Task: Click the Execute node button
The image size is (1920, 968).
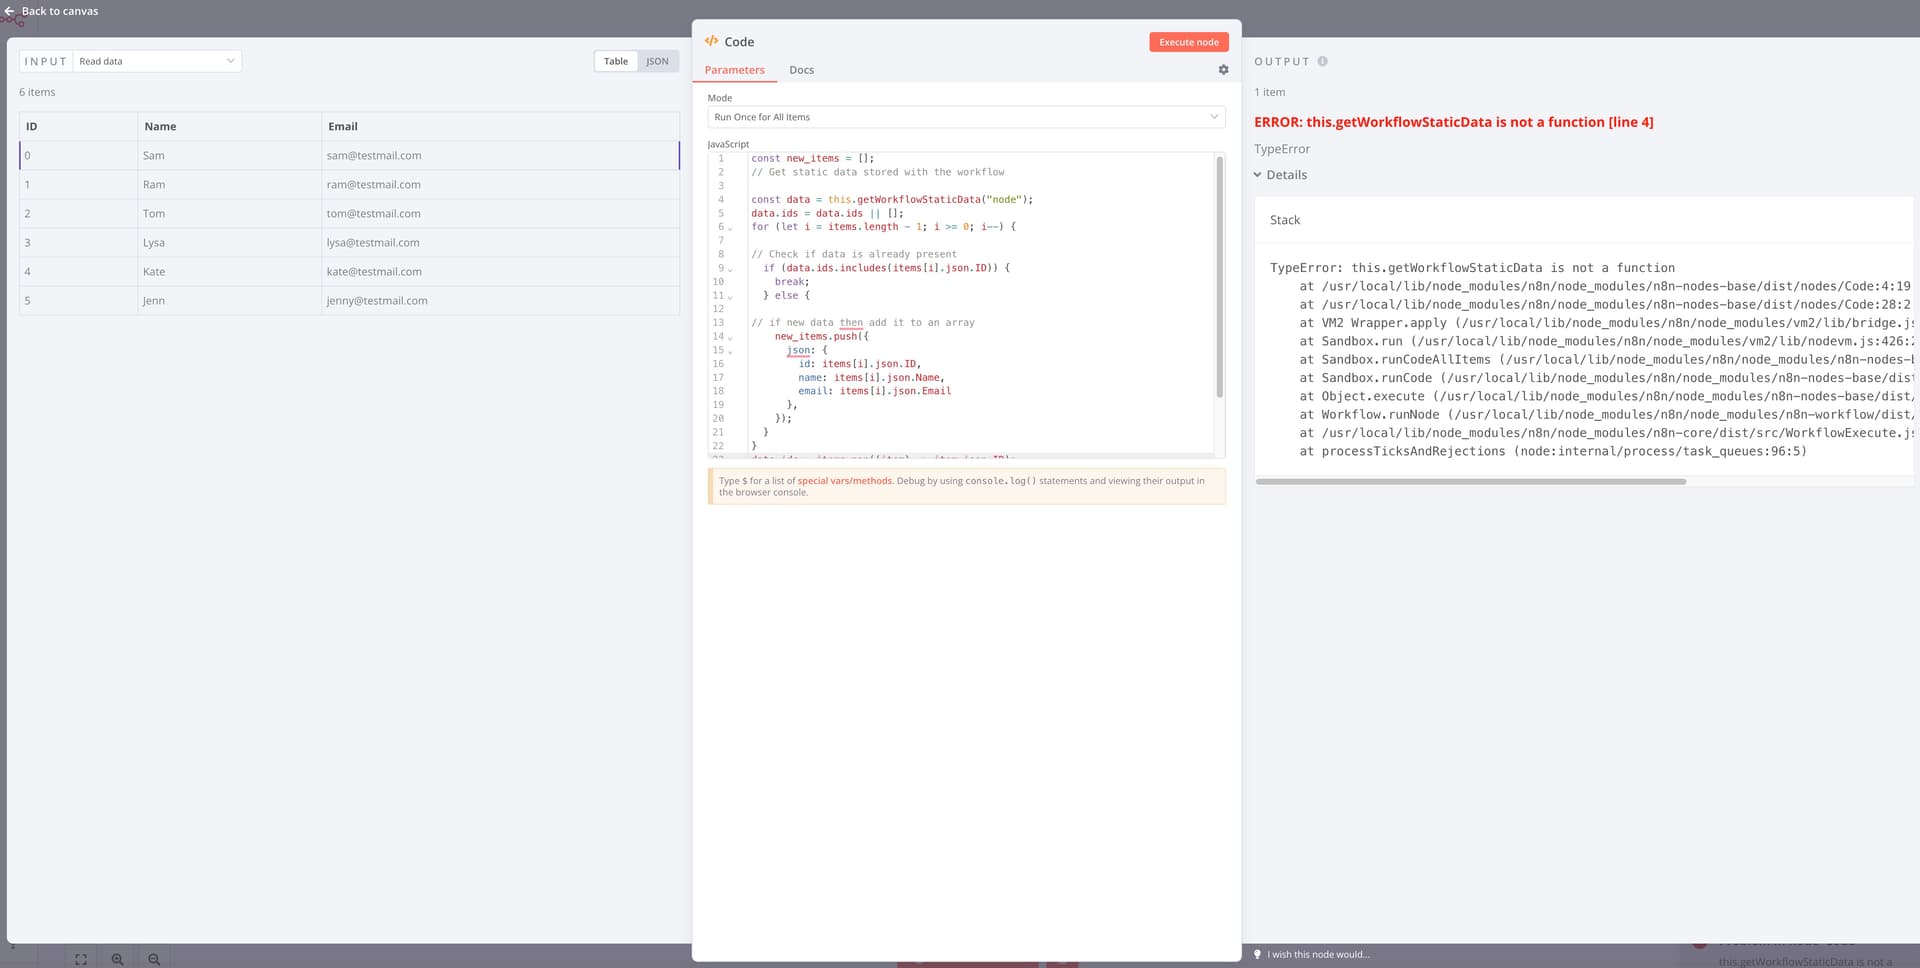Action: pos(1189,42)
